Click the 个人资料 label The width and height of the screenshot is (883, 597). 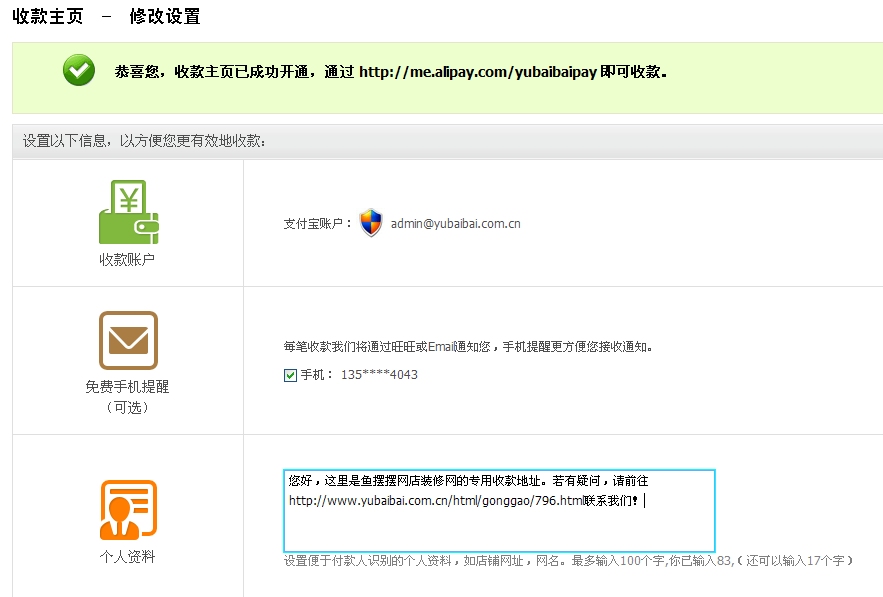127,557
